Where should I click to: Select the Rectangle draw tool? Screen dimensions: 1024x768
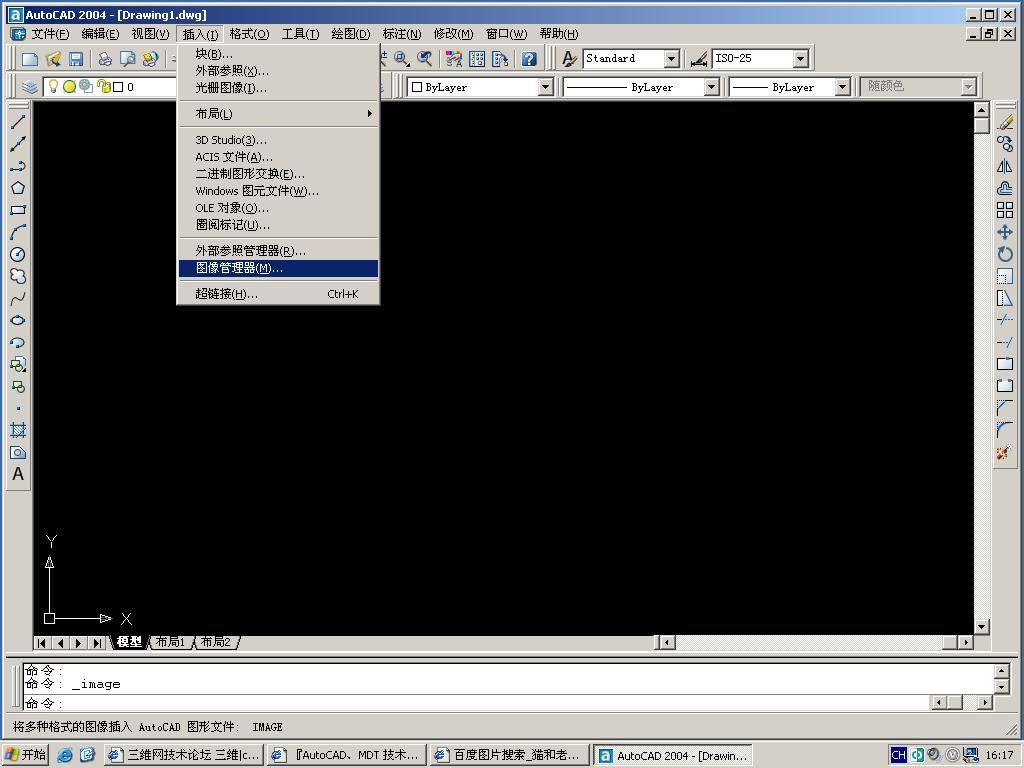coord(18,210)
